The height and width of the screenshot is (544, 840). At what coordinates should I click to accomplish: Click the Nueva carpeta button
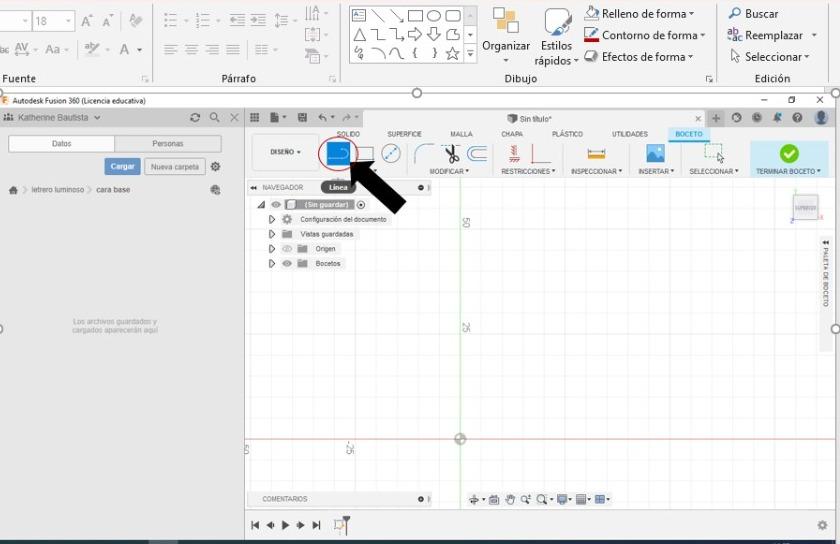tap(175, 167)
